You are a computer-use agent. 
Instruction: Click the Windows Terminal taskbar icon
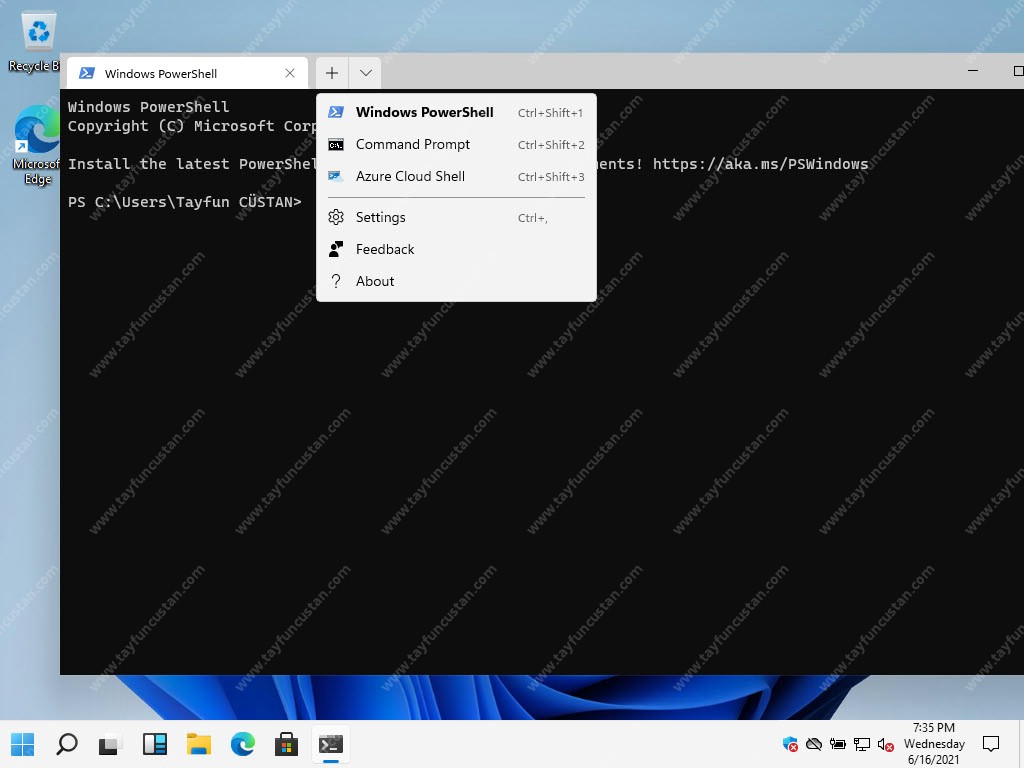pos(330,744)
